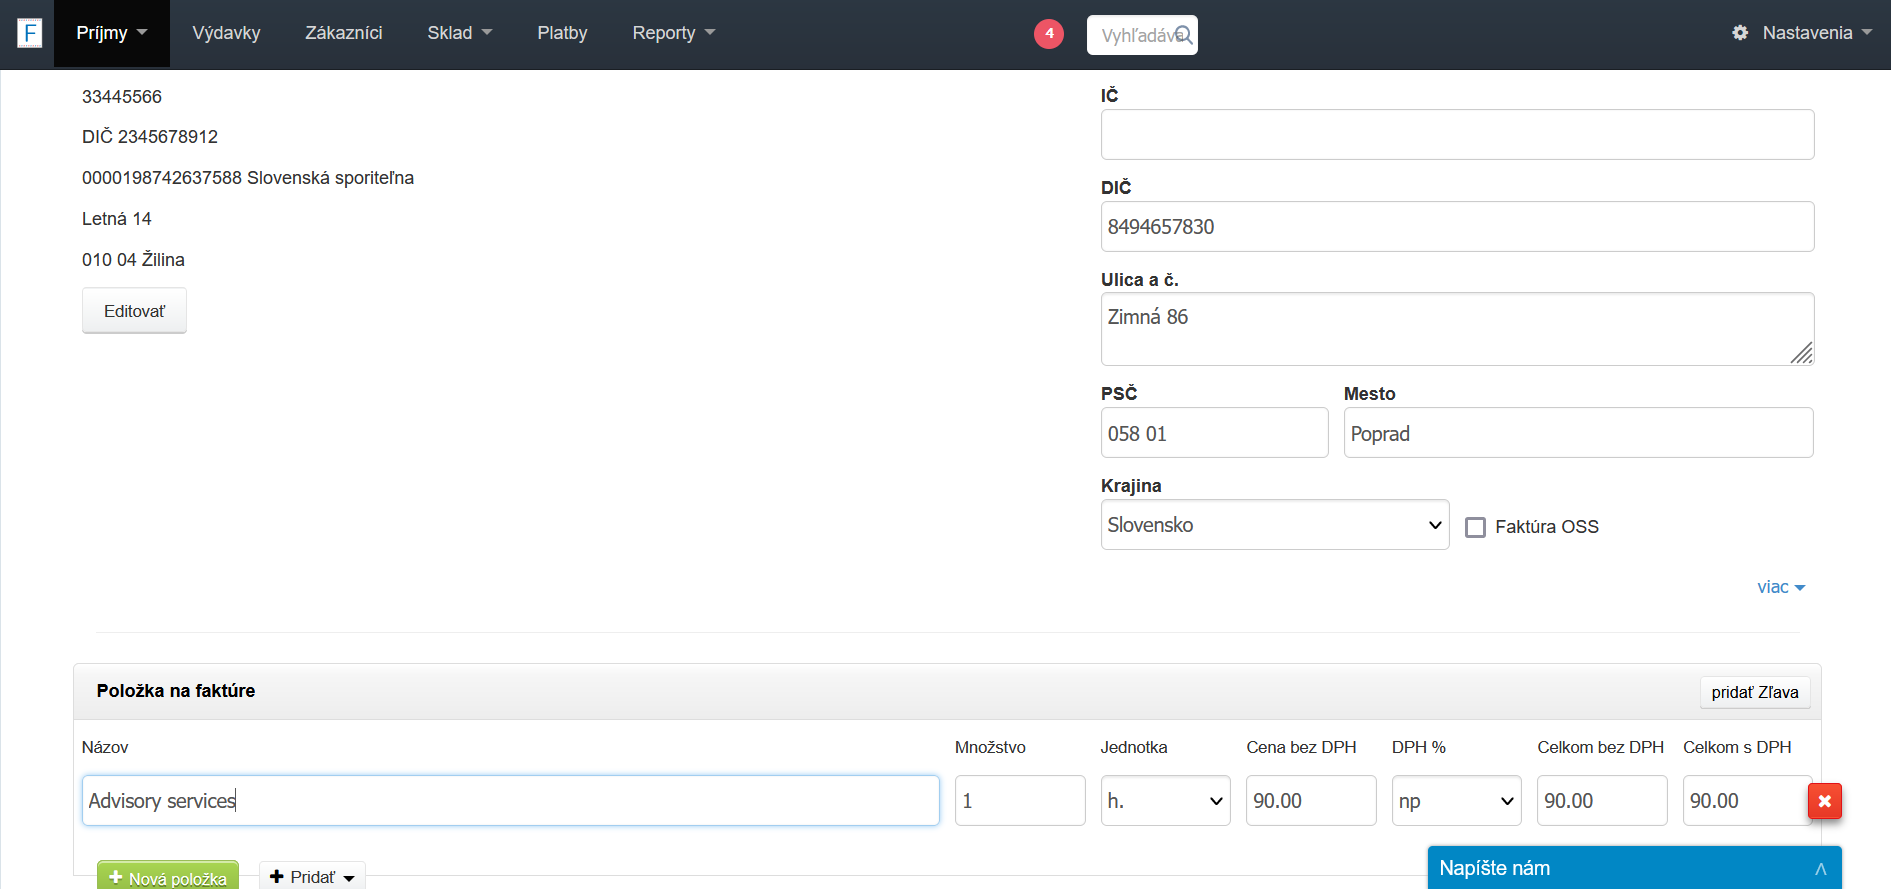Click the pridať Zľava button
1891x889 pixels.
tap(1754, 692)
